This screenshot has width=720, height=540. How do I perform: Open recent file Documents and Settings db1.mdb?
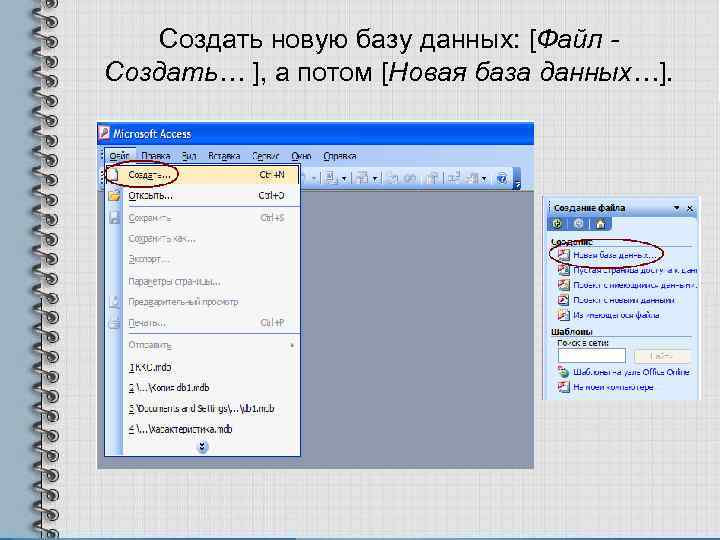coord(202,408)
